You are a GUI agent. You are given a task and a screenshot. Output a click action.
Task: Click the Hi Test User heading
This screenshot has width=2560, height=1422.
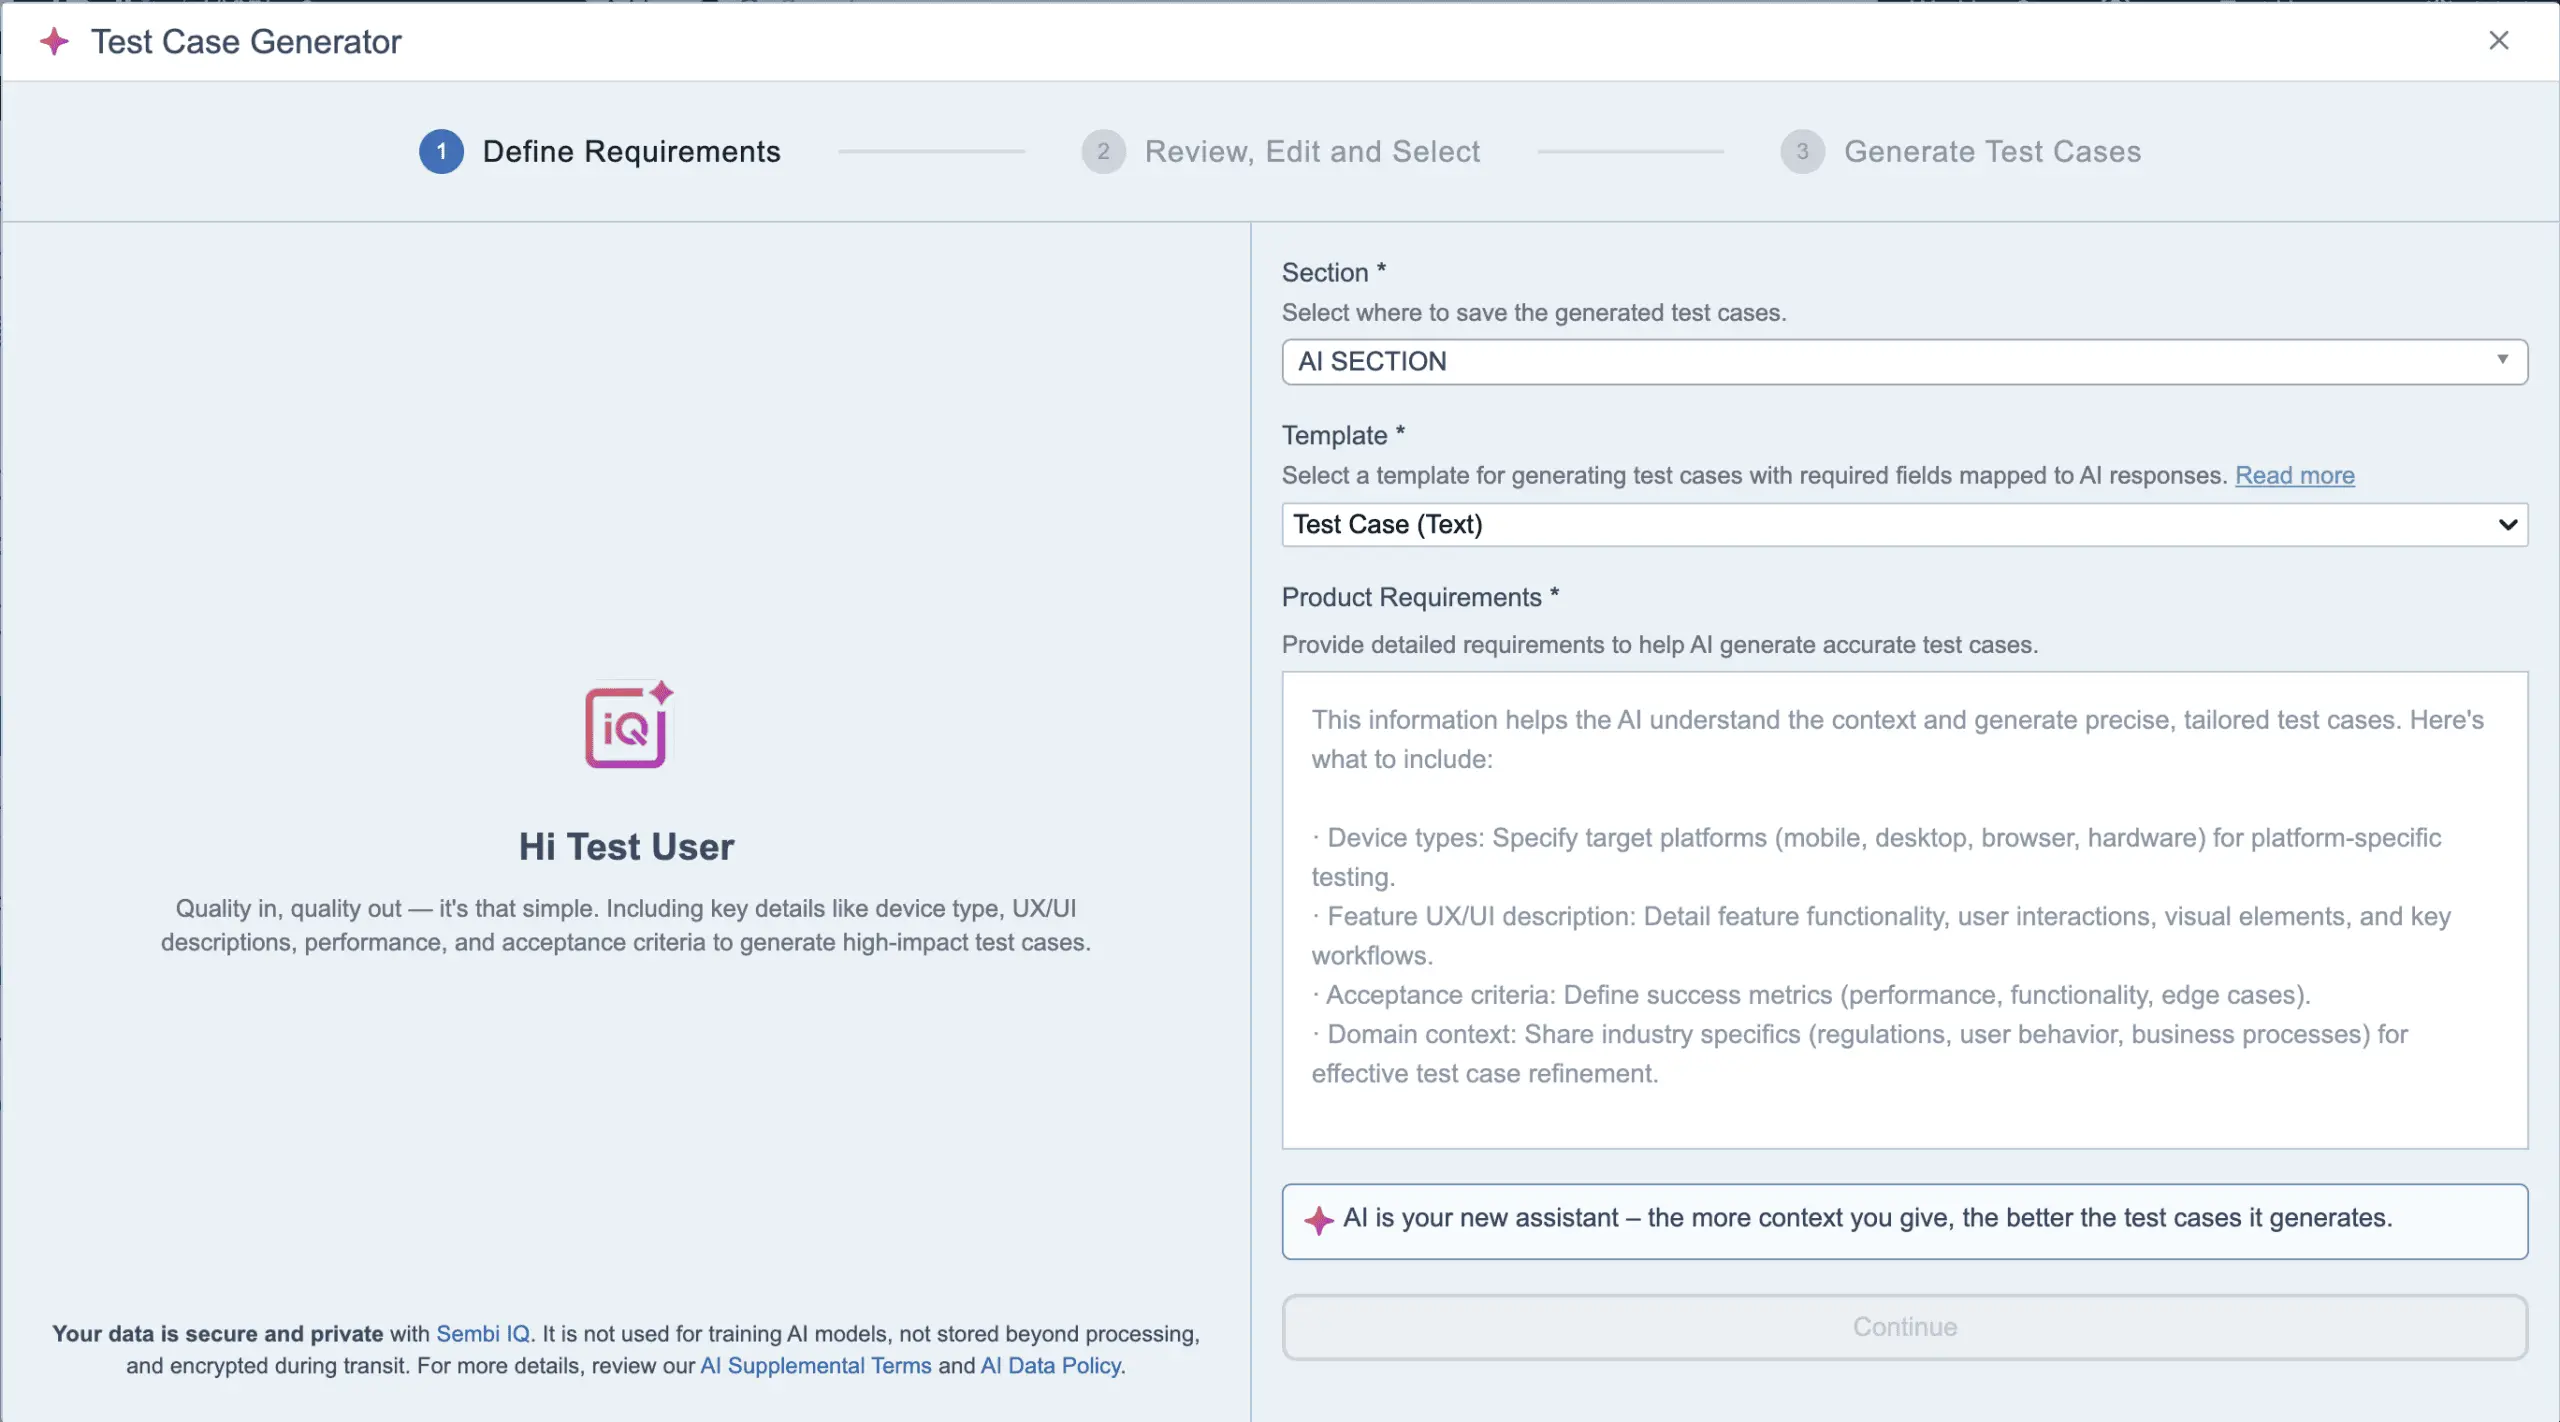pyautogui.click(x=626, y=847)
